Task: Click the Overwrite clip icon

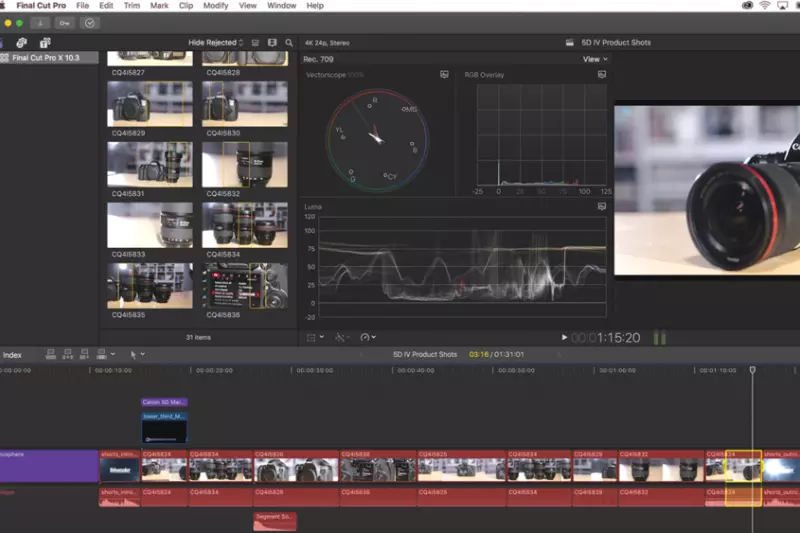Action: [x=101, y=354]
